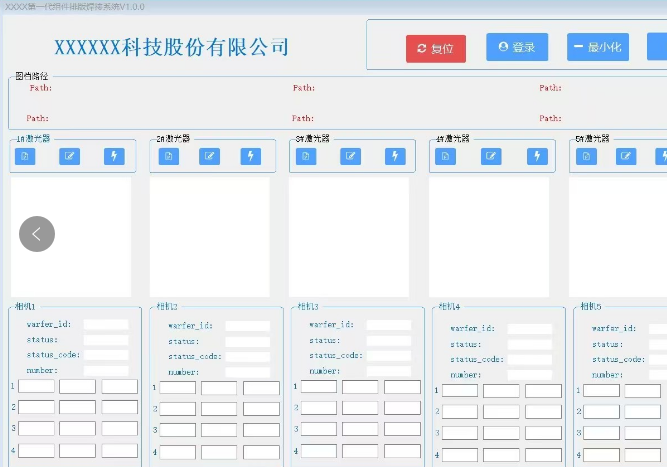Select row 2 middle box in 相机1
Image resolution: width=667 pixels, height=467 pixels.
tap(77, 407)
